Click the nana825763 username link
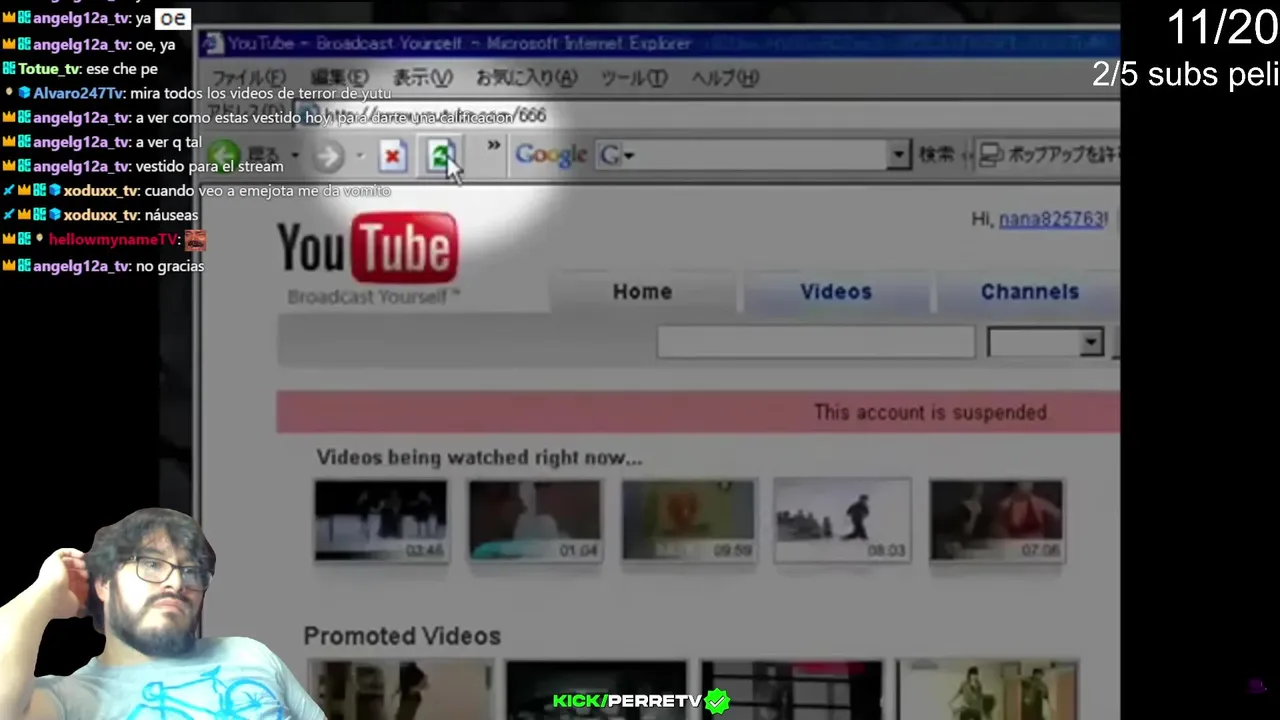Screen dimensions: 1280x720 1051,219
